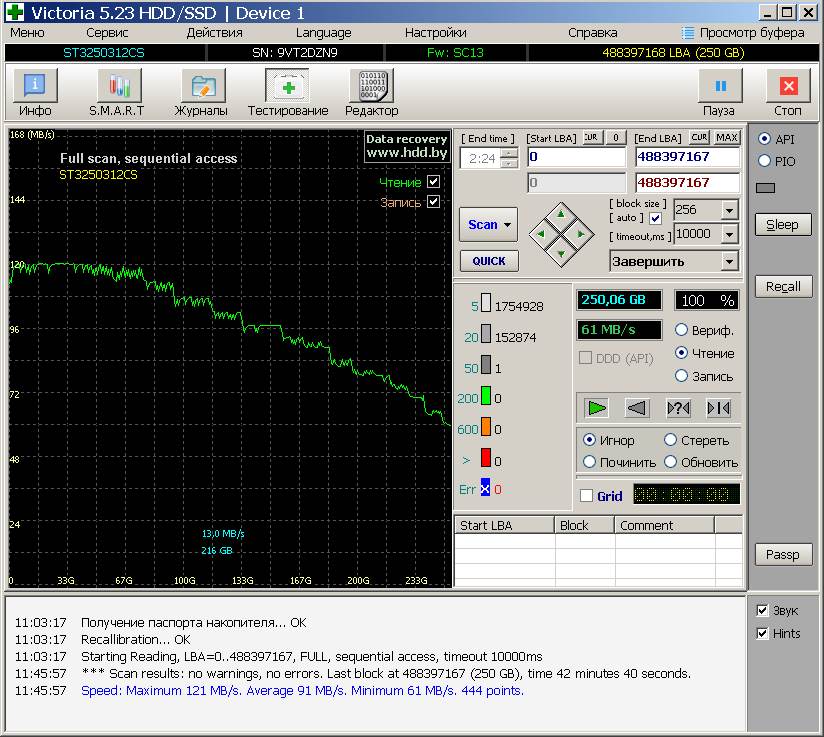
Task: Select the Чтение read mode
Action: [x=681, y=353]
